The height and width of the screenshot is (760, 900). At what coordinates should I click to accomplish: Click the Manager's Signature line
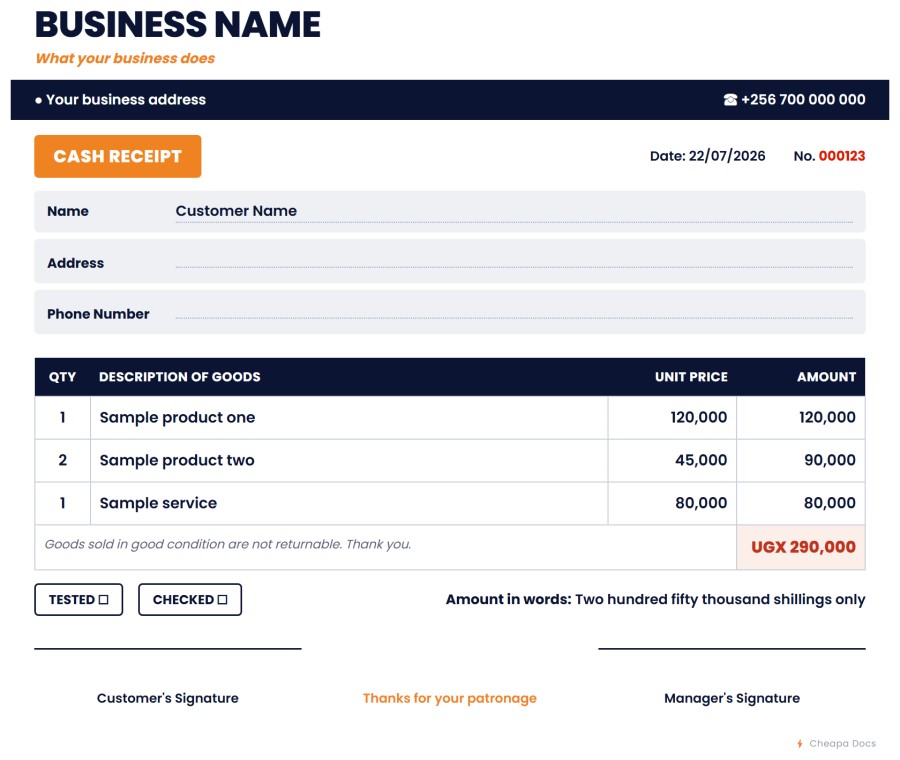pos(732,649)
